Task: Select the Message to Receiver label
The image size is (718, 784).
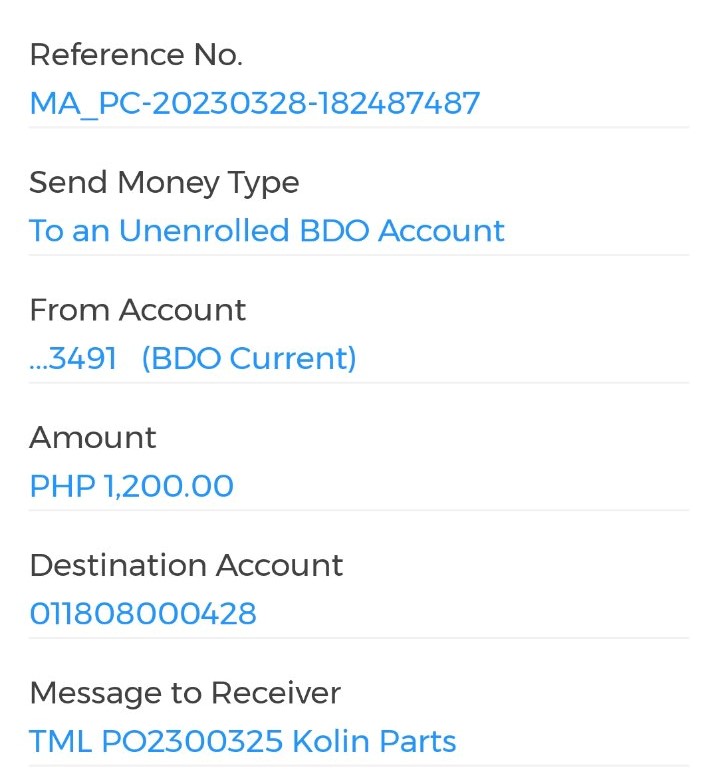Action: click(185, 693)
